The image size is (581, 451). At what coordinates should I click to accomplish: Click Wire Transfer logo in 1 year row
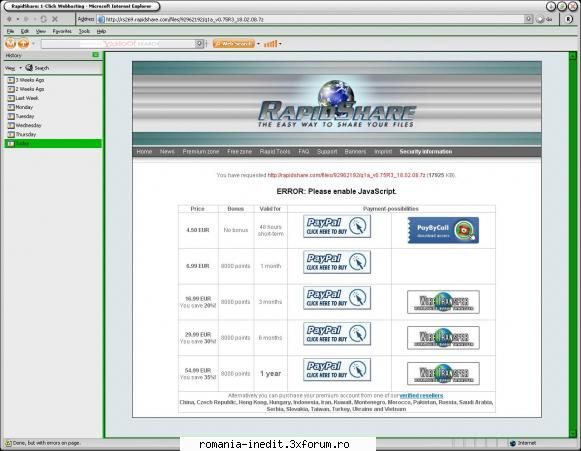(443, 374)
